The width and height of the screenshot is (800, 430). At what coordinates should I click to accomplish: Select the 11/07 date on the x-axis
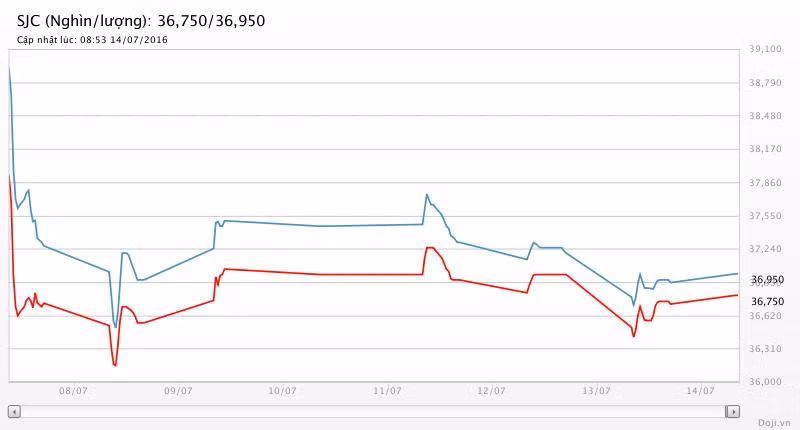click(x=387, y=391)
